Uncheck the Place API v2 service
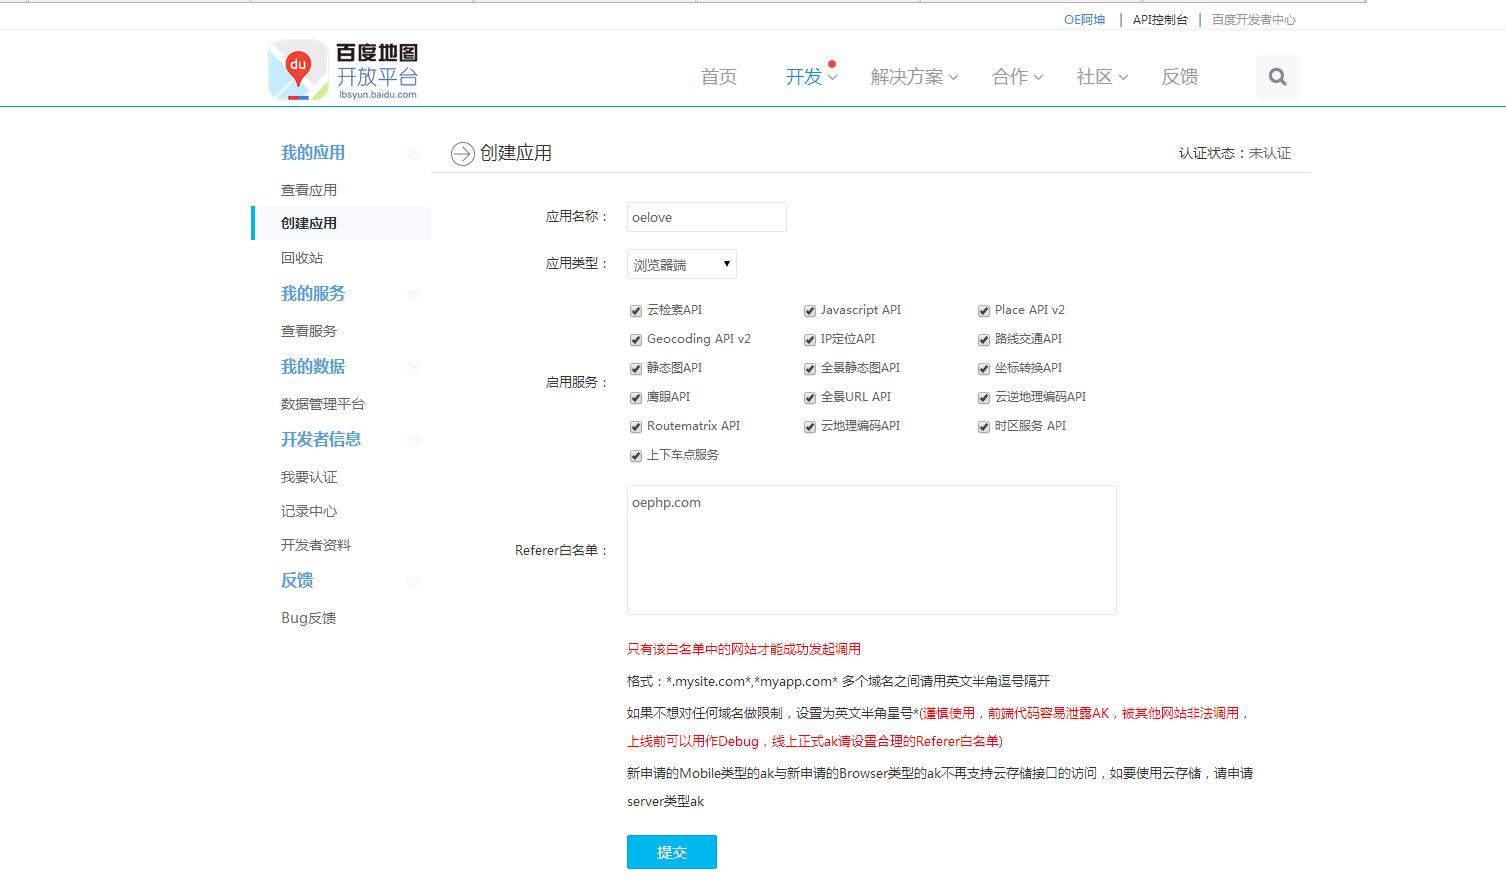 984,311
